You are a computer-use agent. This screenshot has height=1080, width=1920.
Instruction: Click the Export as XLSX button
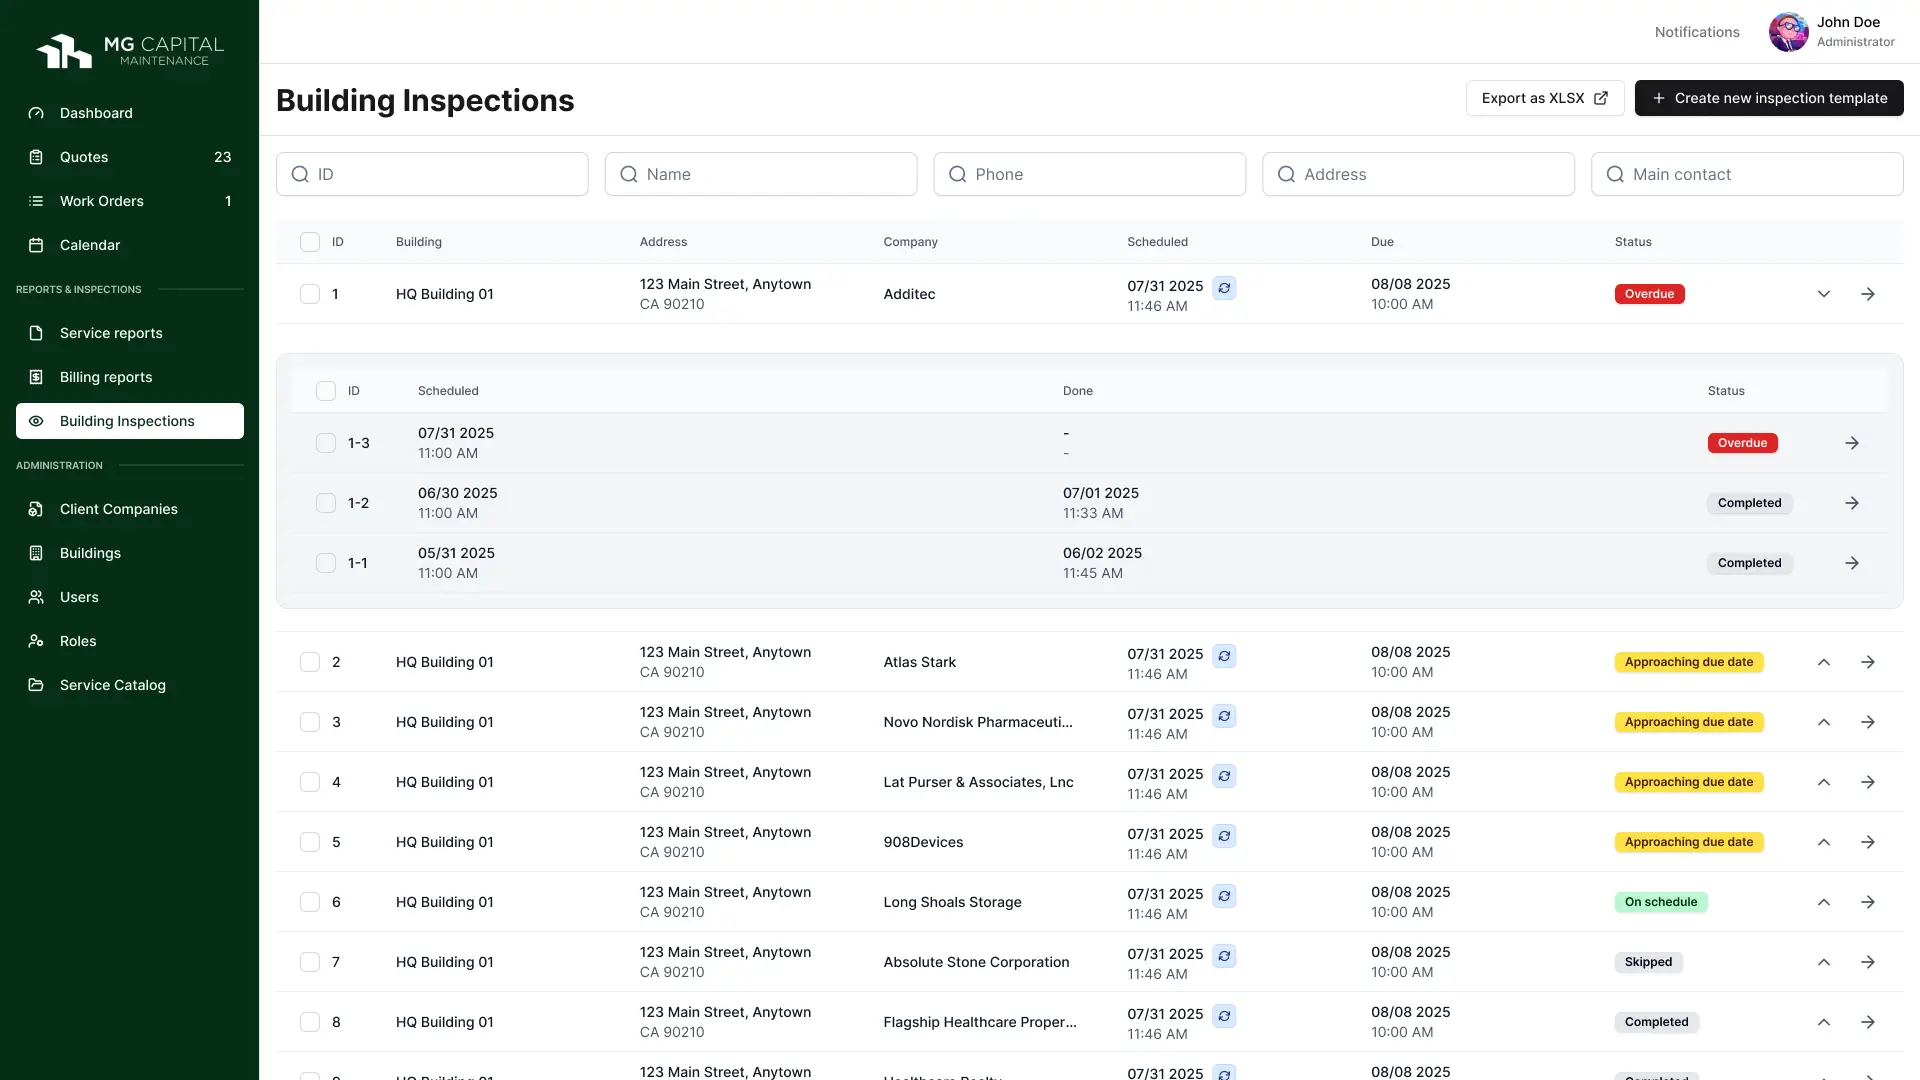(1544, 98)
